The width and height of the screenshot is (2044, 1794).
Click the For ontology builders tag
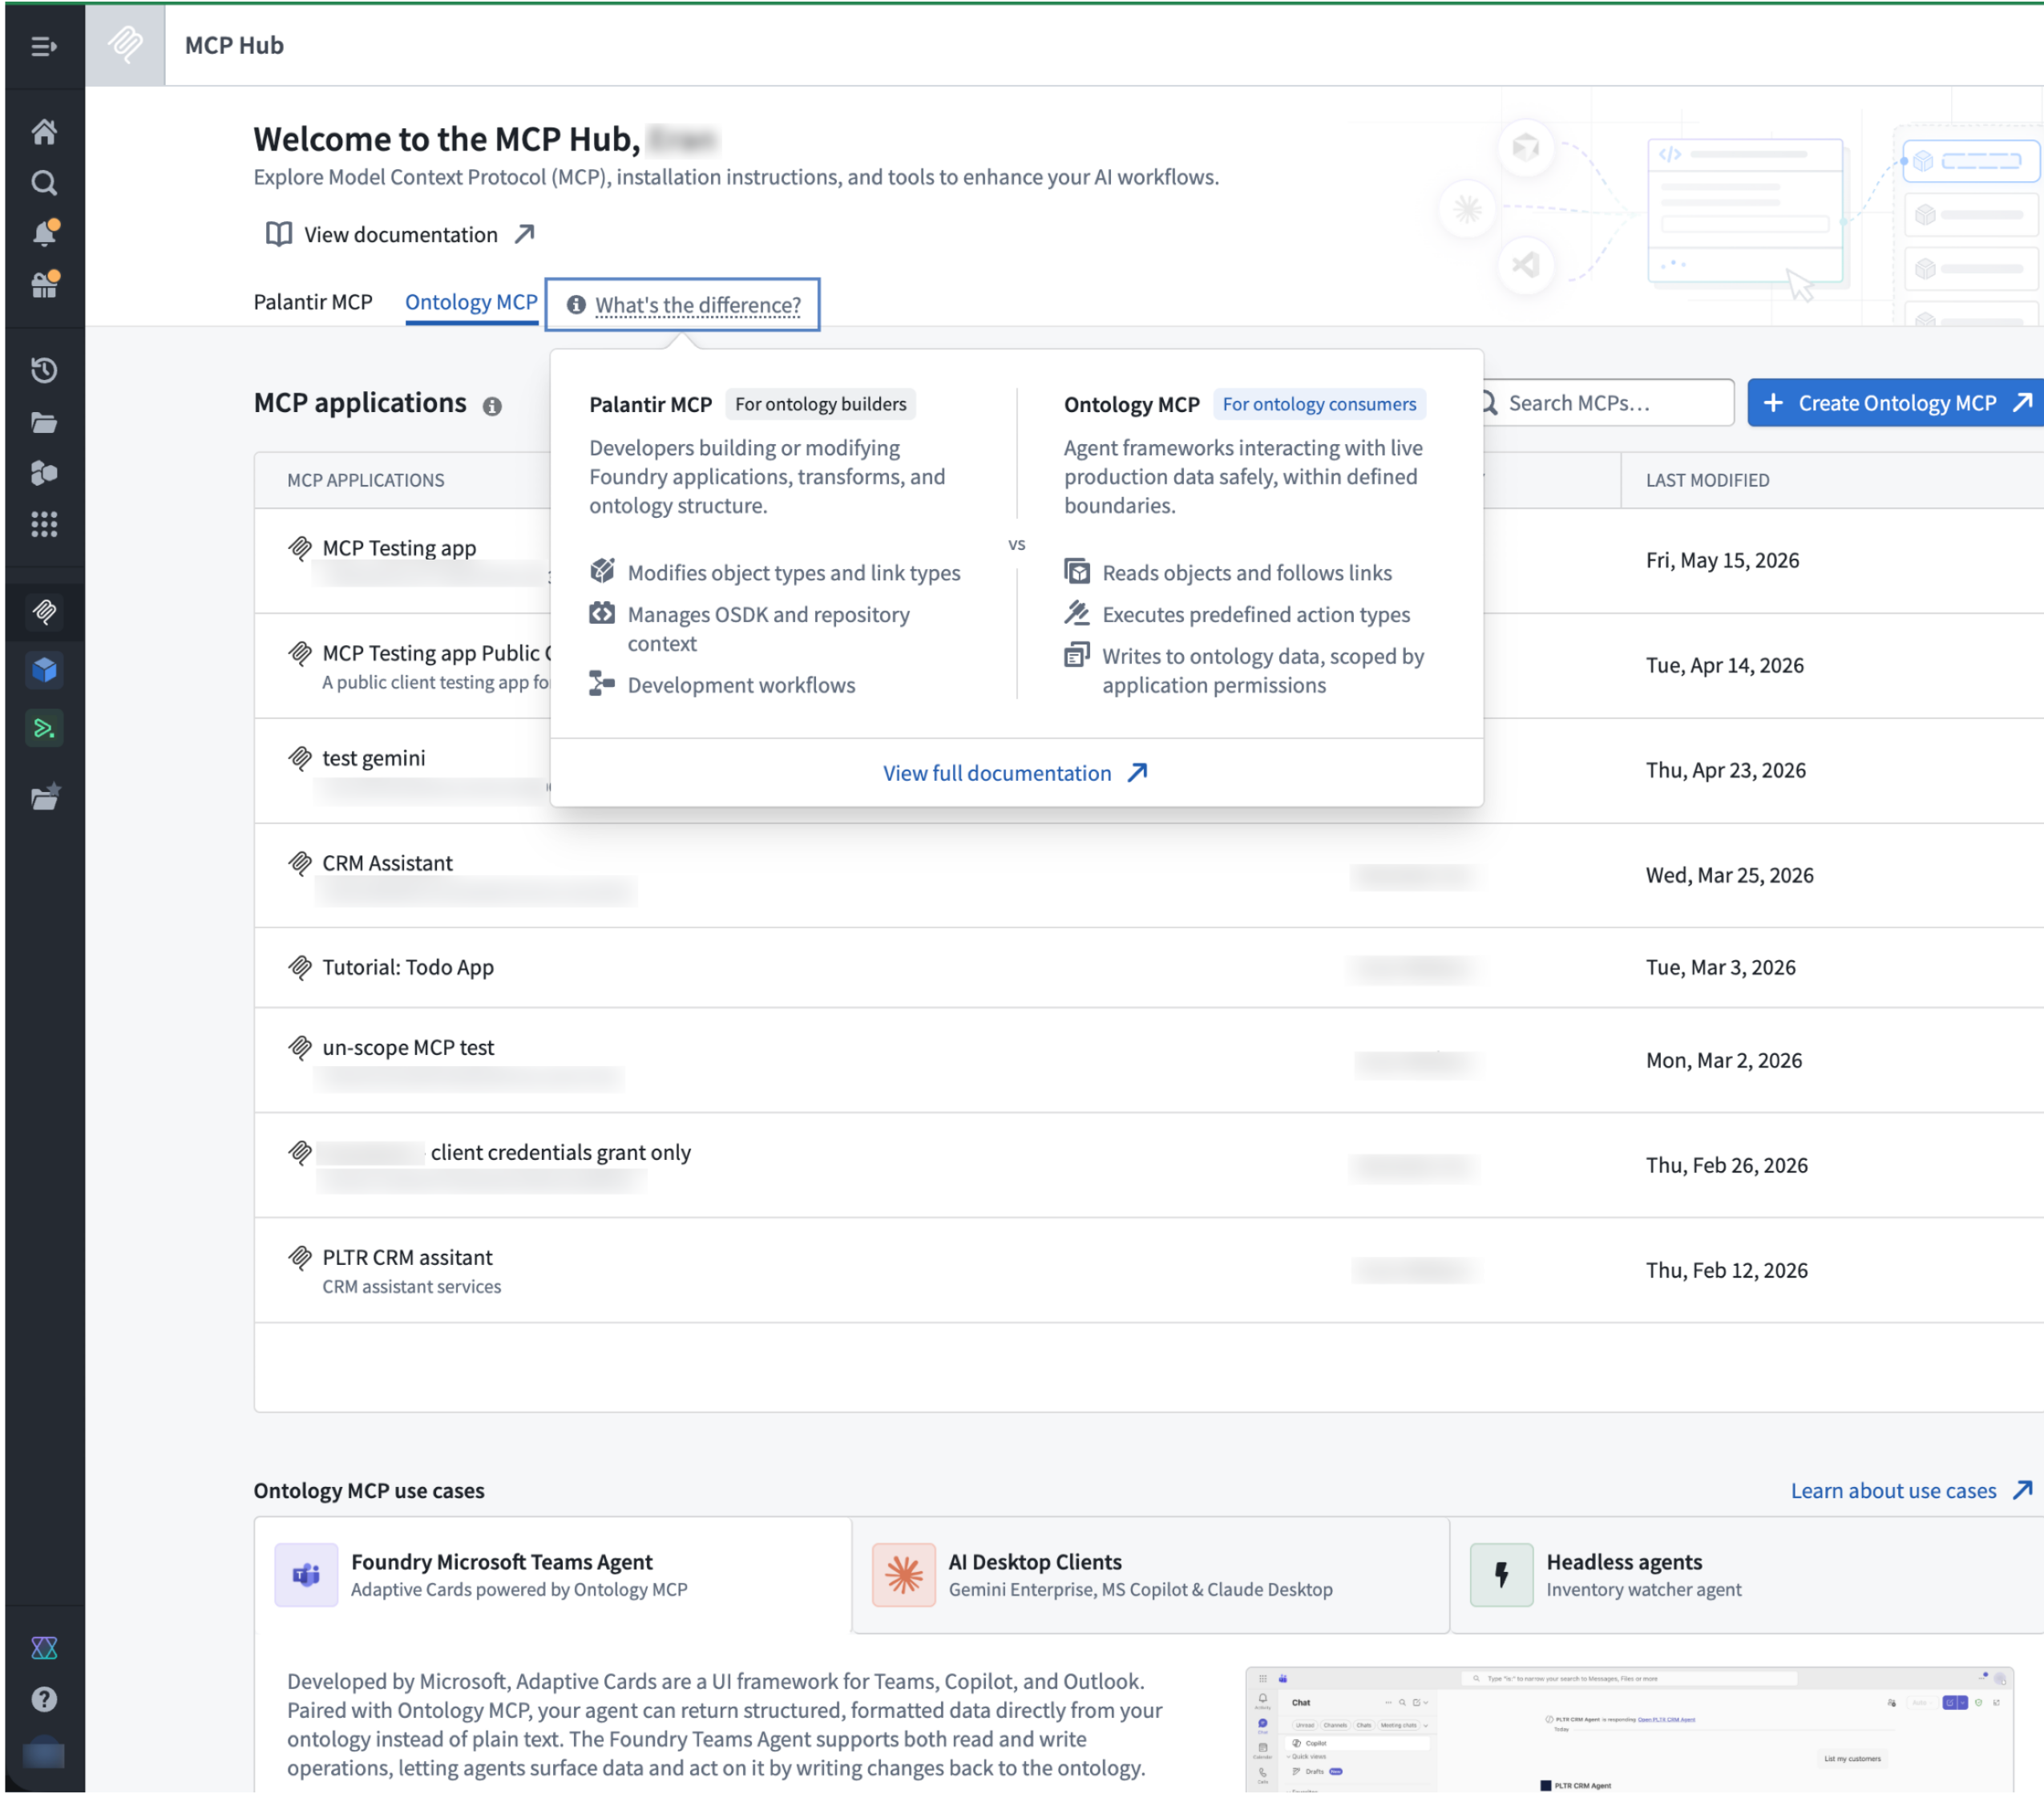(820, 404)
